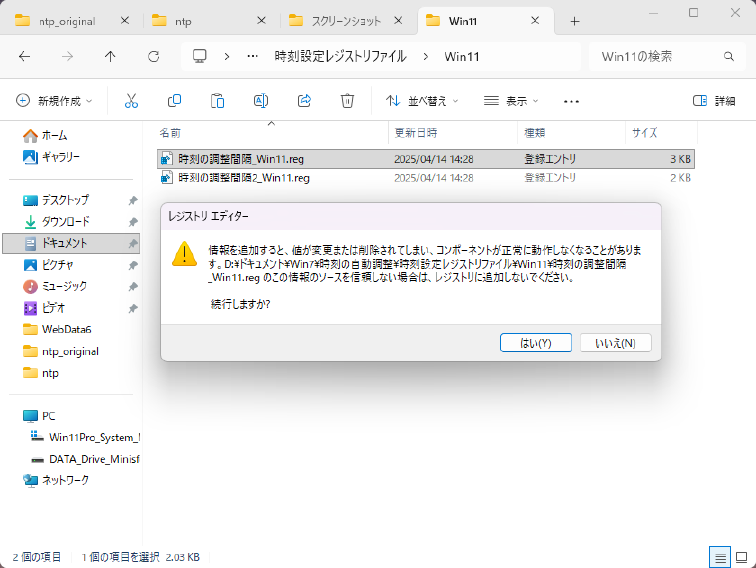
Task: Click the pin icon next to ビデオ
Action: (133, 308)
